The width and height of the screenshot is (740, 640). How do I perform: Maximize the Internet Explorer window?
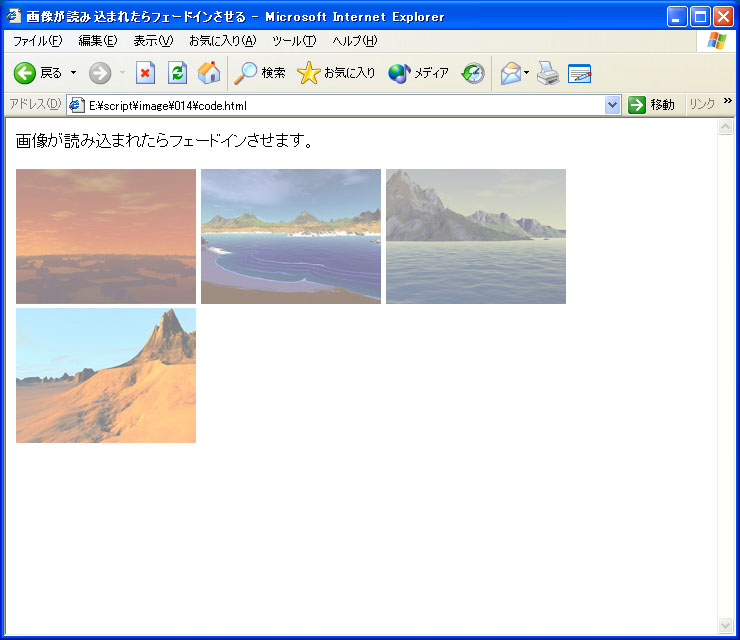700,17
